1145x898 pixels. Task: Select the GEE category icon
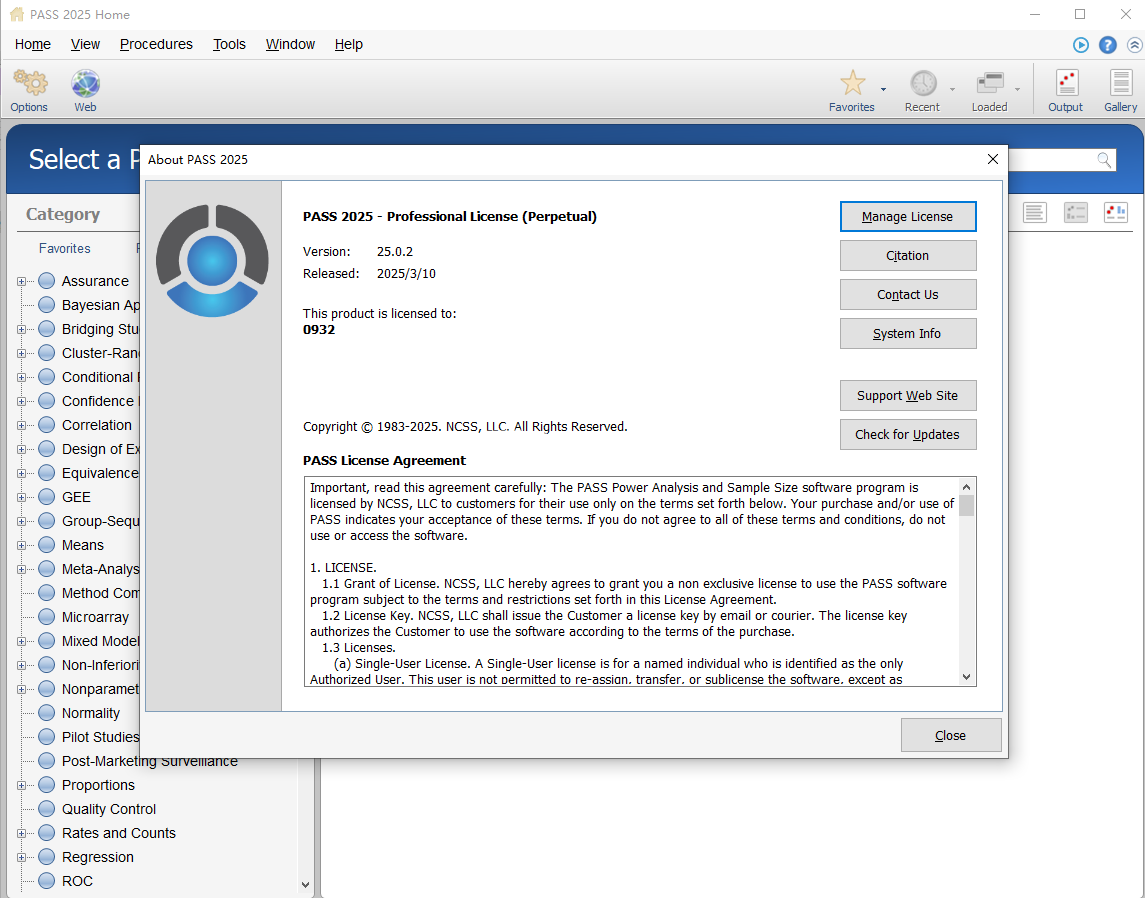click(x=47, y=496)
